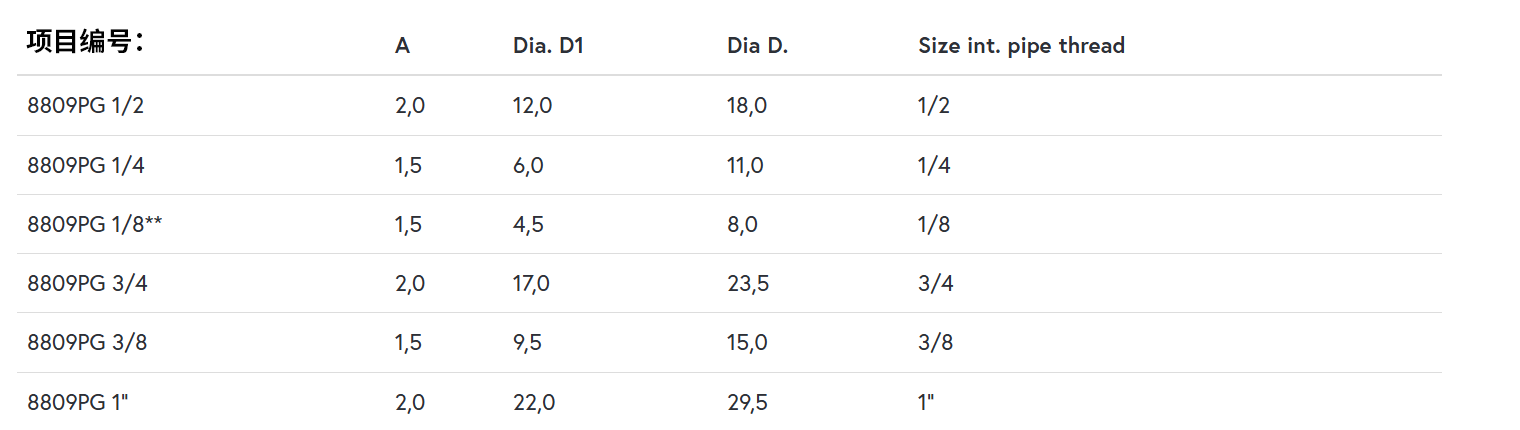Viewport: 1520px width, 430px height.
Task: Select item number 8809PG 1/4
Action: pyautogui.click(x=86, y=166)
